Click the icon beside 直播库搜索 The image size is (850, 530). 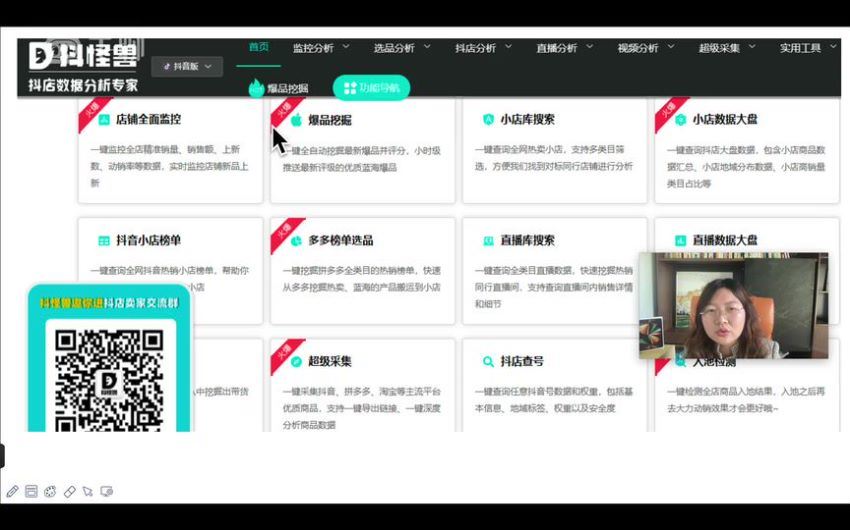[488, 241]
